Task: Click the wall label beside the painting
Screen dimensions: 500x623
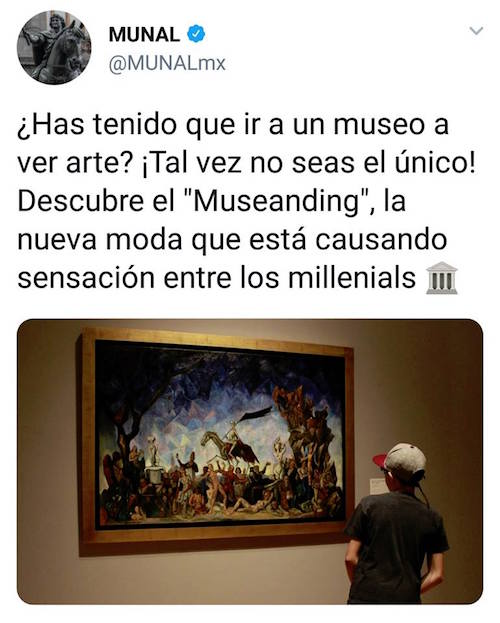Action: [377, 486]
